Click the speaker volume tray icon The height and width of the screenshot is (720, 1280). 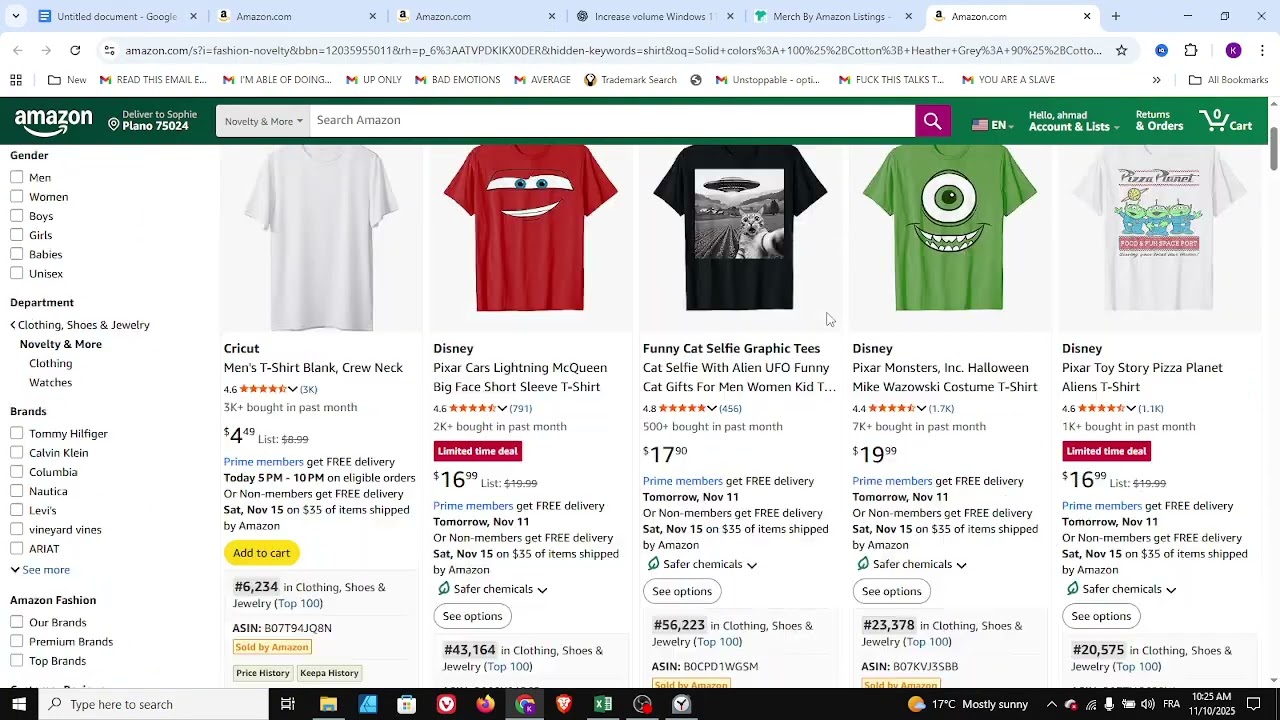pos(1148,704)
